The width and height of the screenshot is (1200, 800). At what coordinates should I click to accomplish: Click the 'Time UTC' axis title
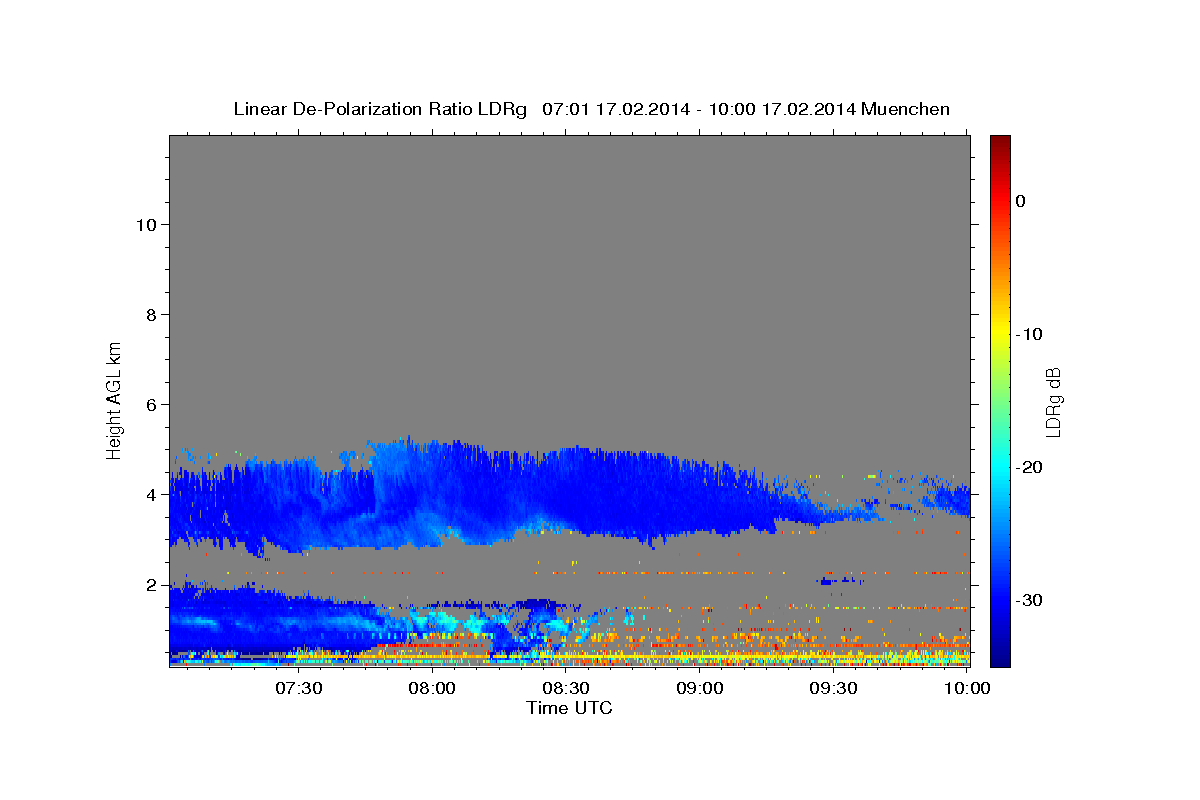pos(569,708)
